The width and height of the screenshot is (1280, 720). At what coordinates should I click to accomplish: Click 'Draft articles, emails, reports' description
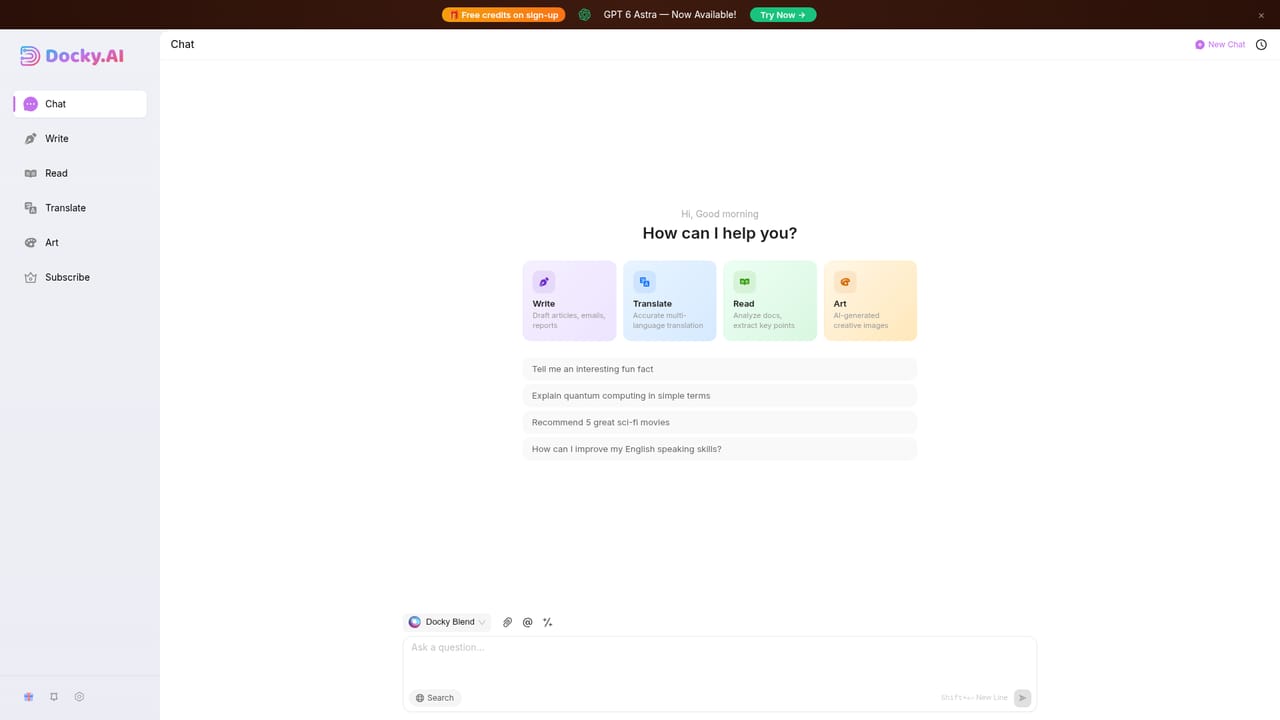(569, 320)
